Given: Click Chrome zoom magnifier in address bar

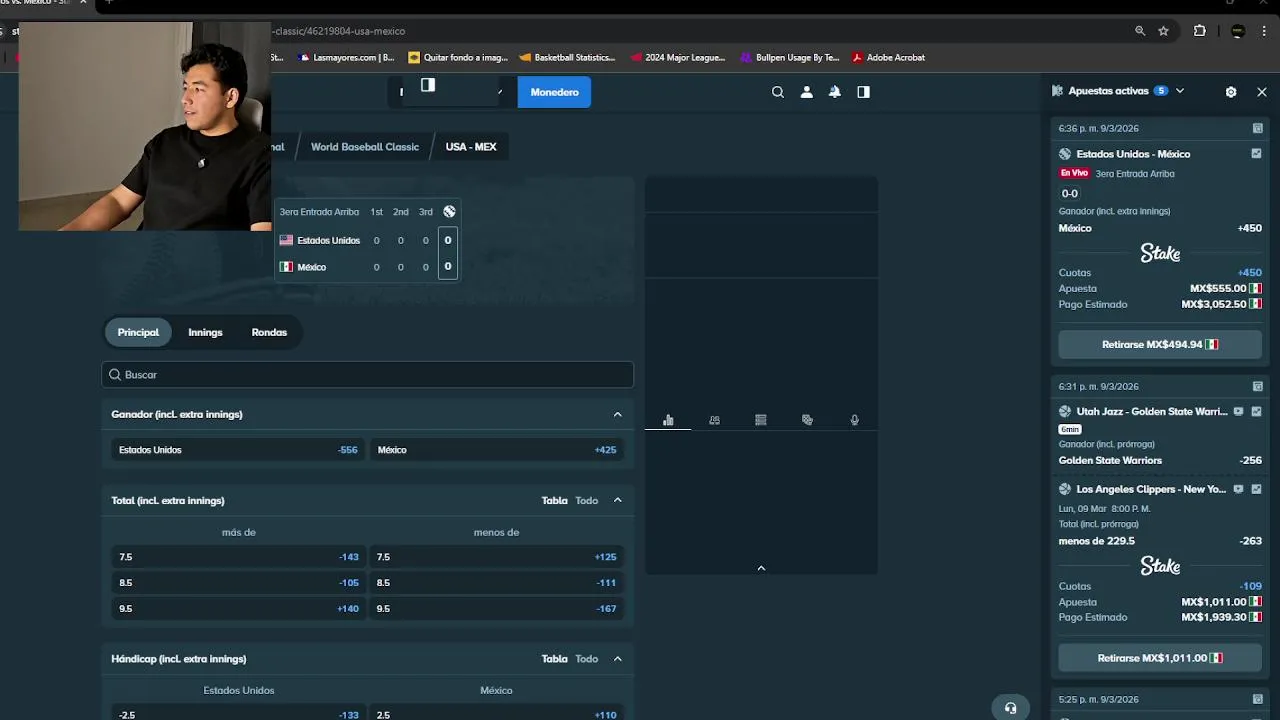Looking at the screenshot, I should coord(1140,31).
